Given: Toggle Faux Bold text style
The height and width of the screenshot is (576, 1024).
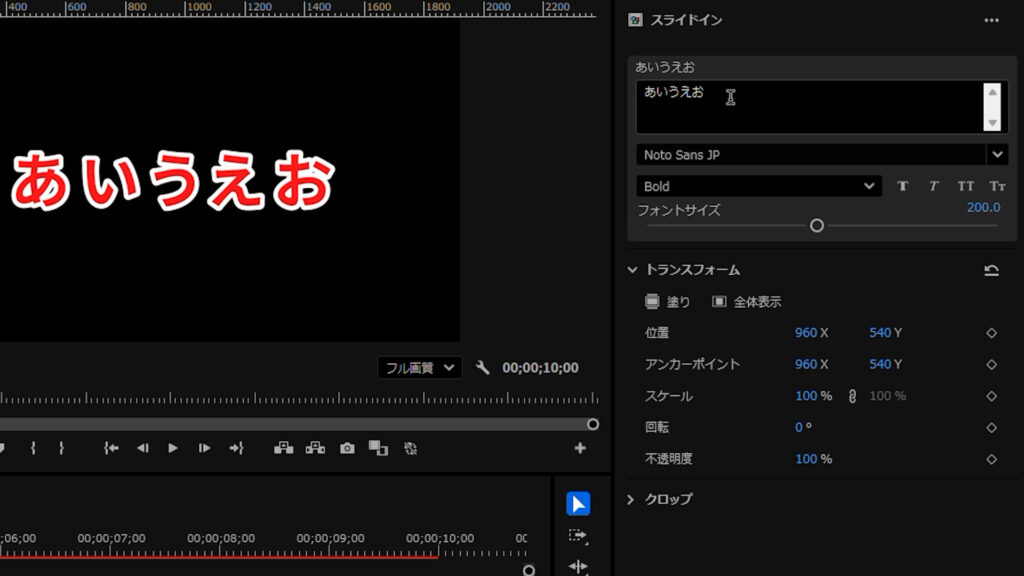Looking at the screenshot, I should (x=903, y=186).
